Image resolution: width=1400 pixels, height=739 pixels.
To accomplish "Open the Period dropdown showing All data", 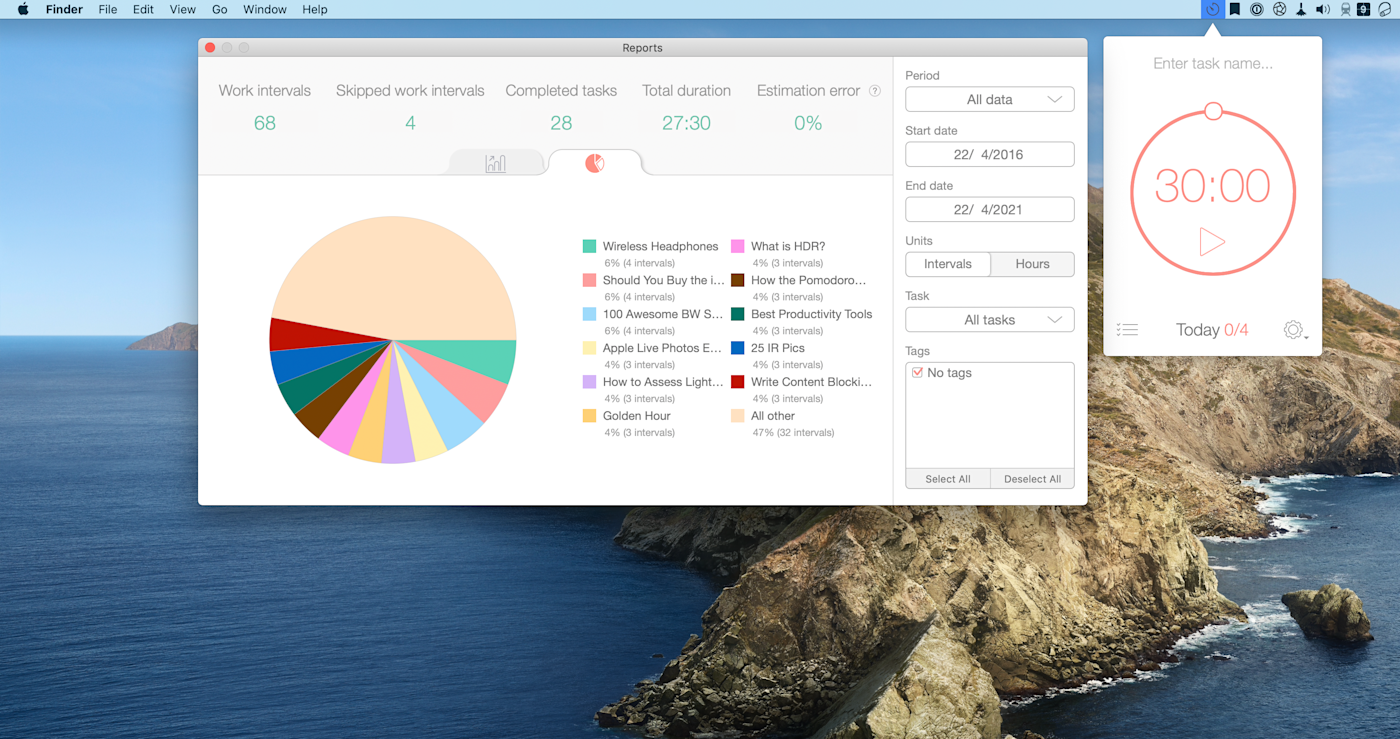I will point(989,99).
